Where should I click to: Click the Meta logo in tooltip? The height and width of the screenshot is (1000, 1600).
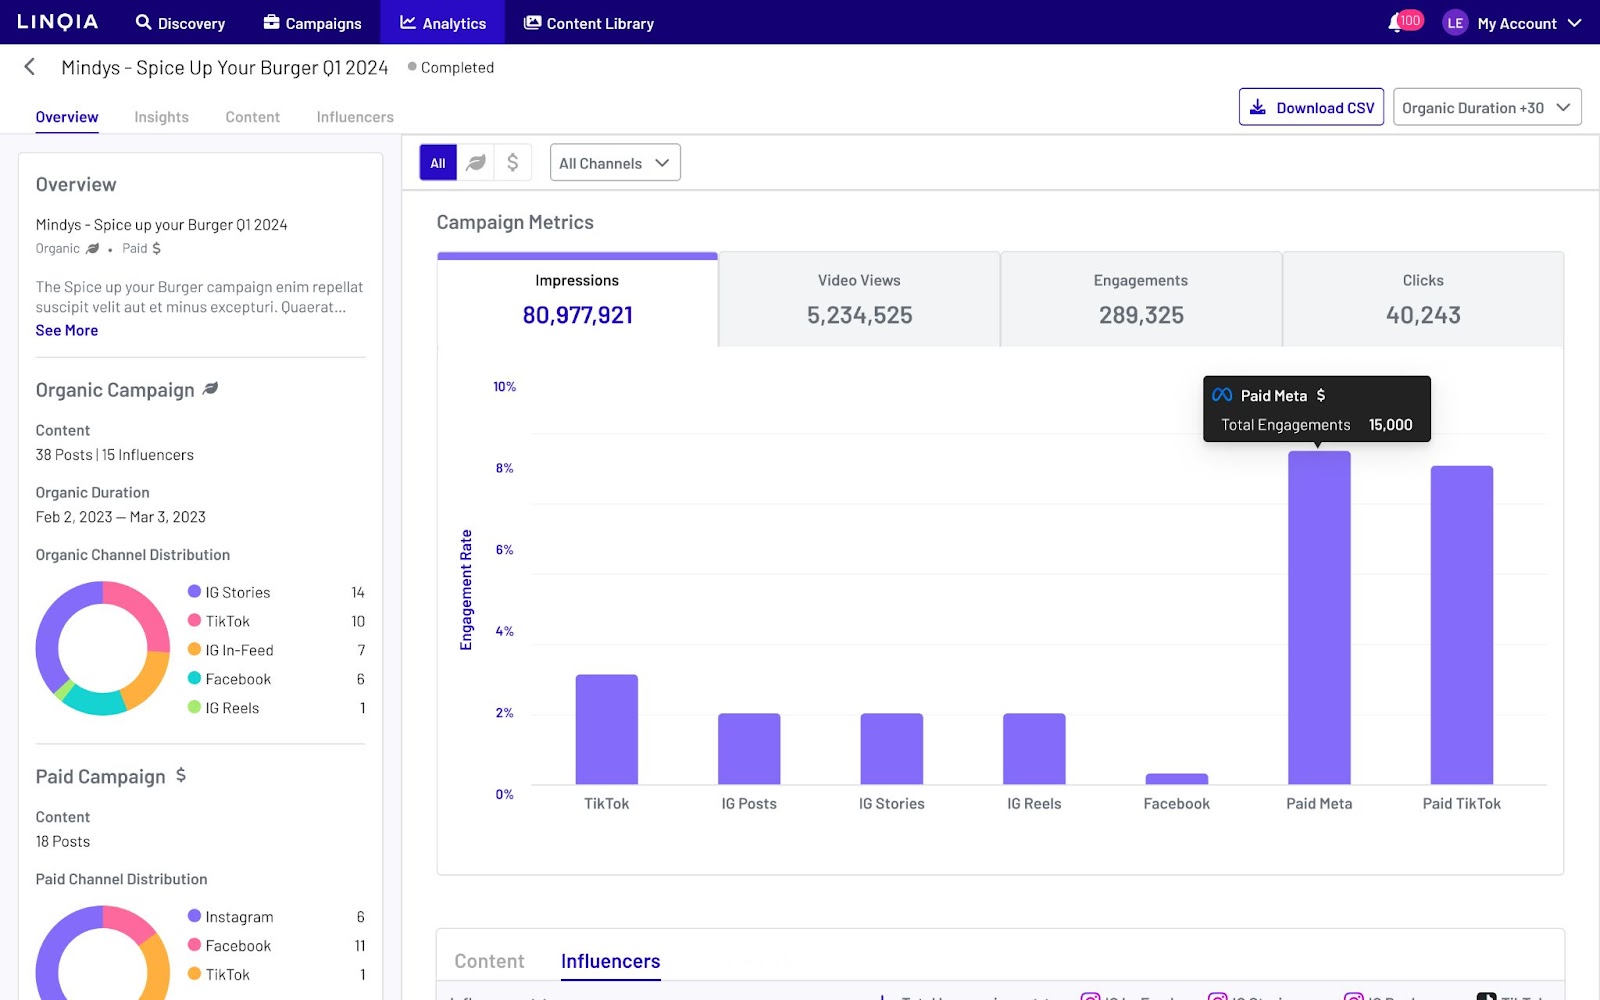pos(1222,395)
